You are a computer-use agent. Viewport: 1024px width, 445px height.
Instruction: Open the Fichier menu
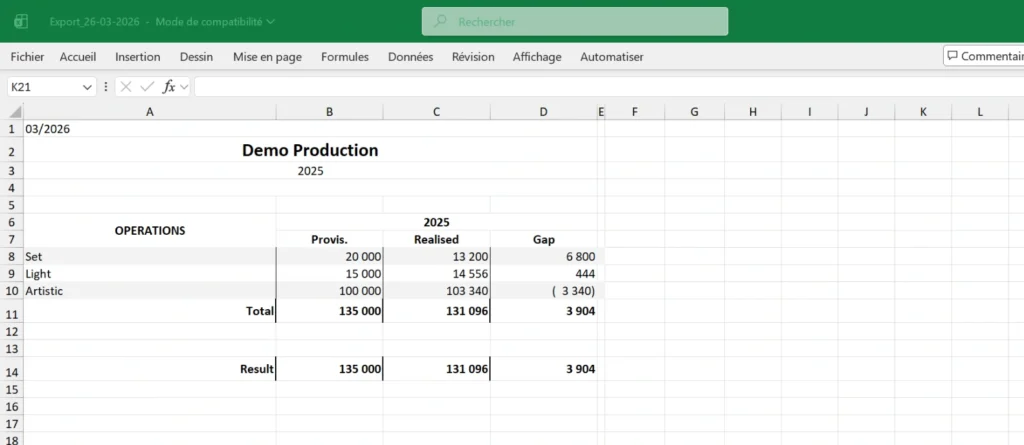tap(27, 57)
